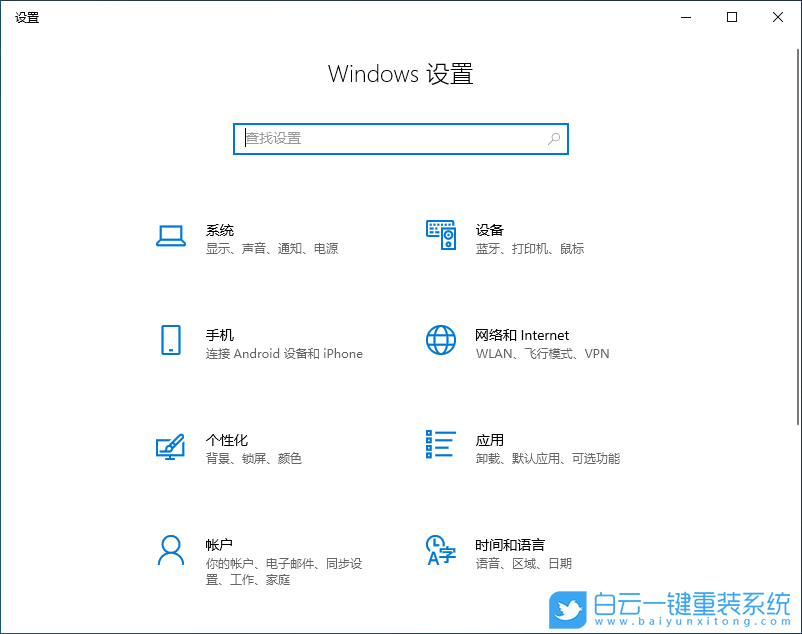This screenshot has width=802, height=634.
Task: Click the minimize button on title bar
Action: pos(686,17)
